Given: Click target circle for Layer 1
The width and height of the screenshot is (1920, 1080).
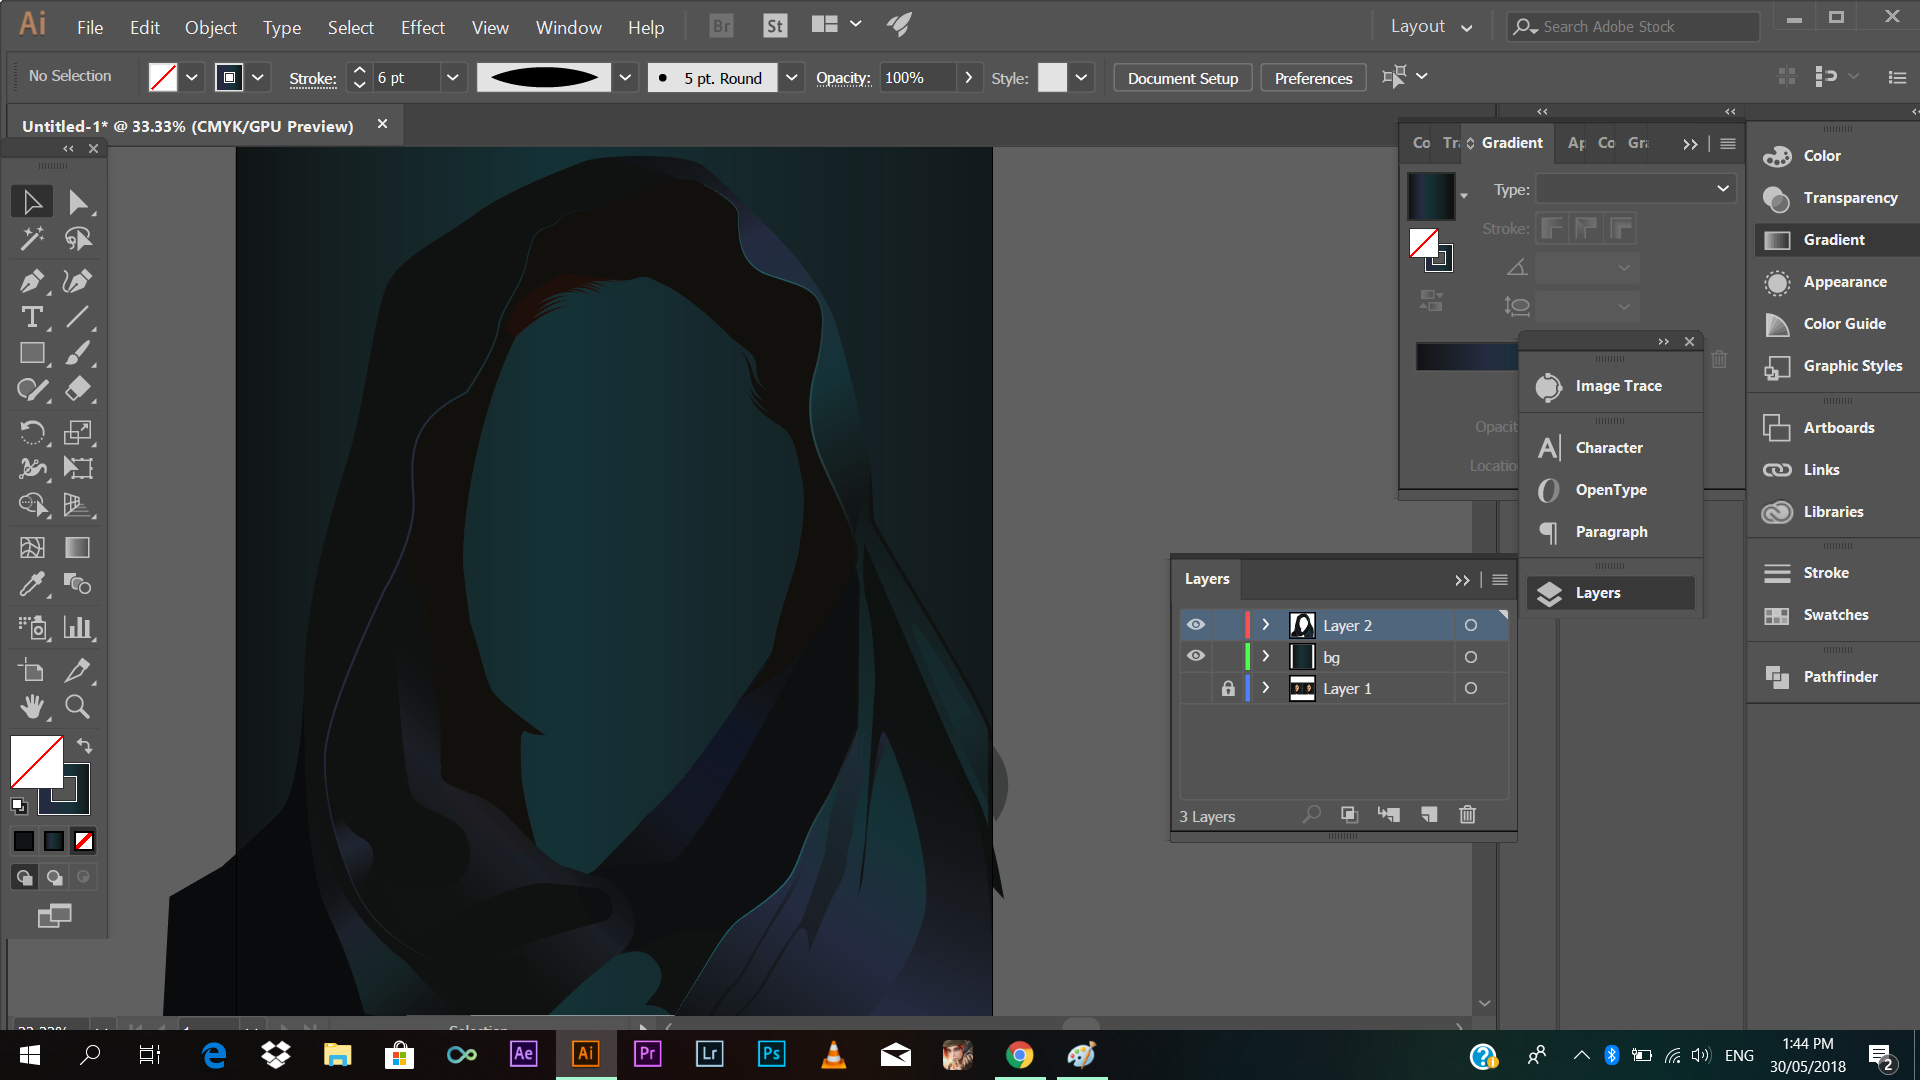Looking at the screenshot, I should point(1470,688).
